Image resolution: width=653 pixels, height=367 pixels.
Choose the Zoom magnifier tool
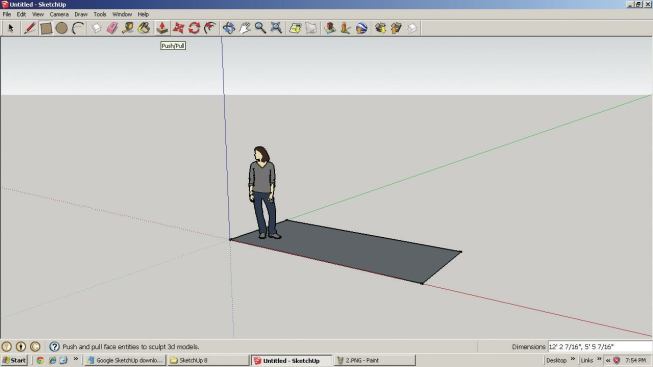click(260, 28)
